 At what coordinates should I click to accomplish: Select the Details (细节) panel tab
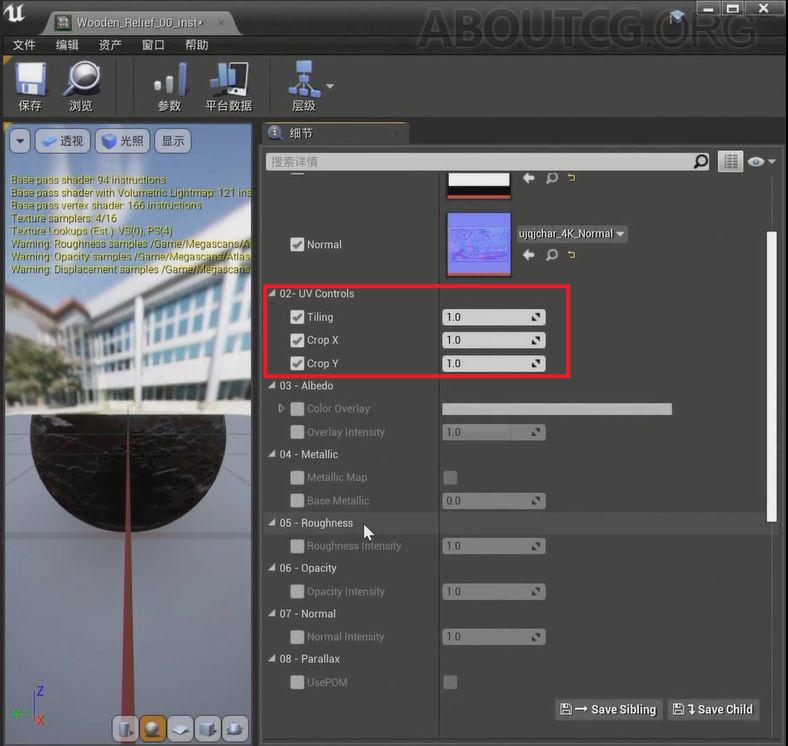tap(334, 133)
